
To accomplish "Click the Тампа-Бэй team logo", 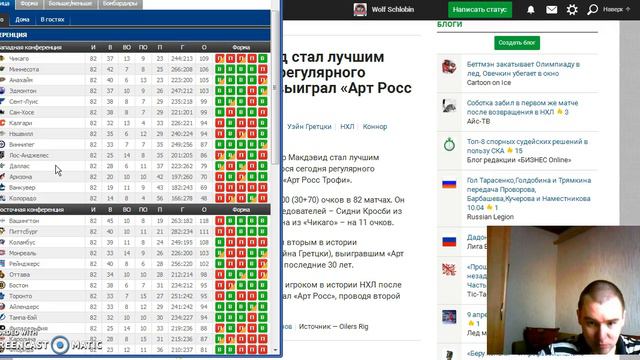I will click(x=2, y=317).
